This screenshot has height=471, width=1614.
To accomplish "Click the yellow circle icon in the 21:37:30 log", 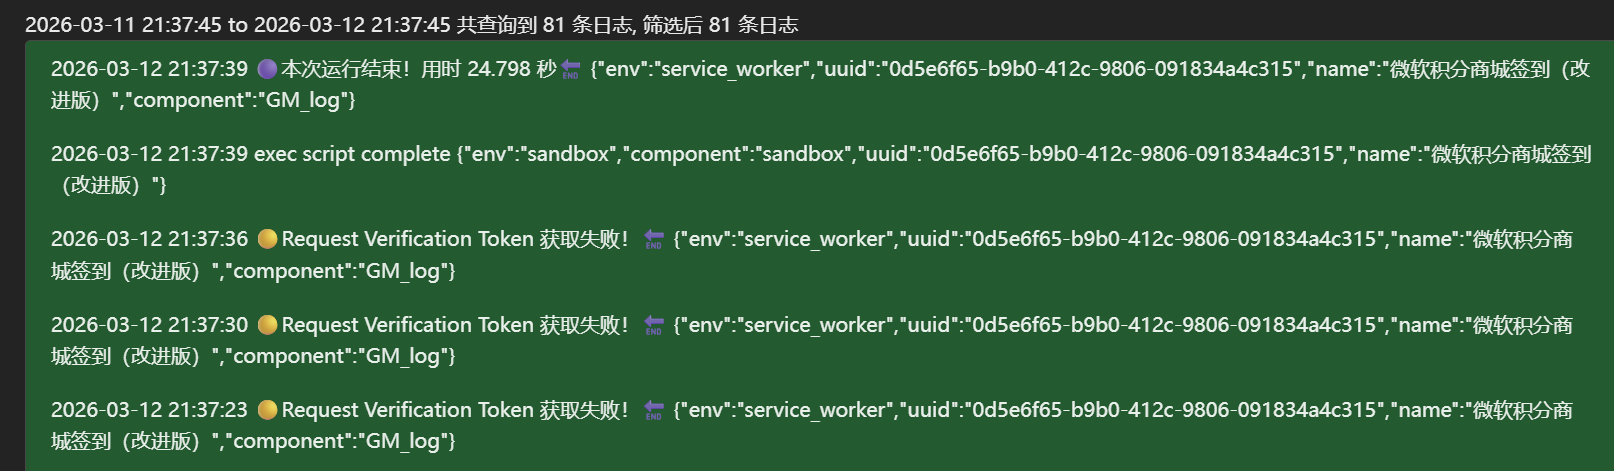I will pyautogui.click(x=267, y=325).
